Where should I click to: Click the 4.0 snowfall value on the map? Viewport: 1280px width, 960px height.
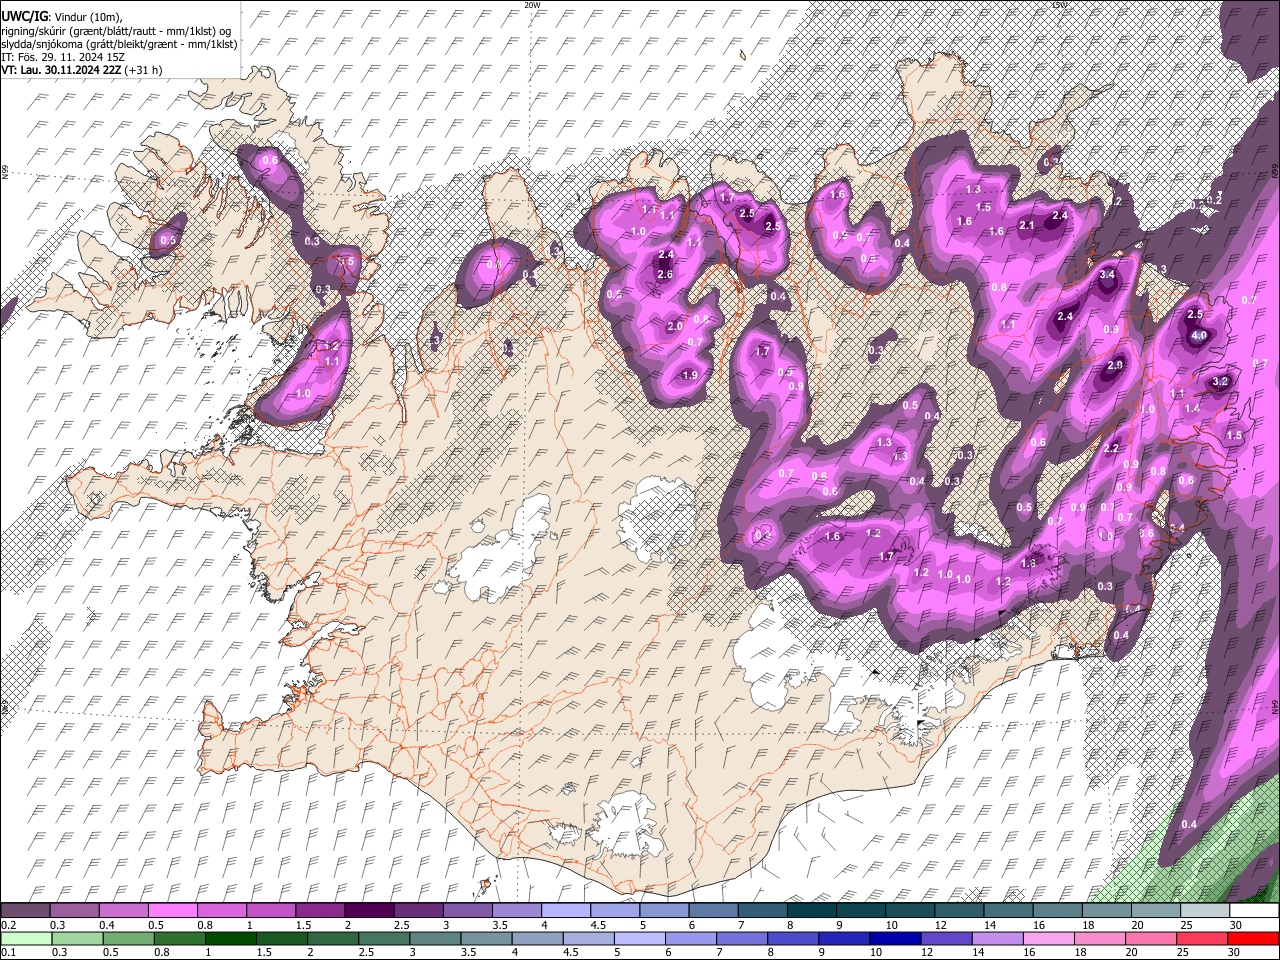tap(1199, 336)
